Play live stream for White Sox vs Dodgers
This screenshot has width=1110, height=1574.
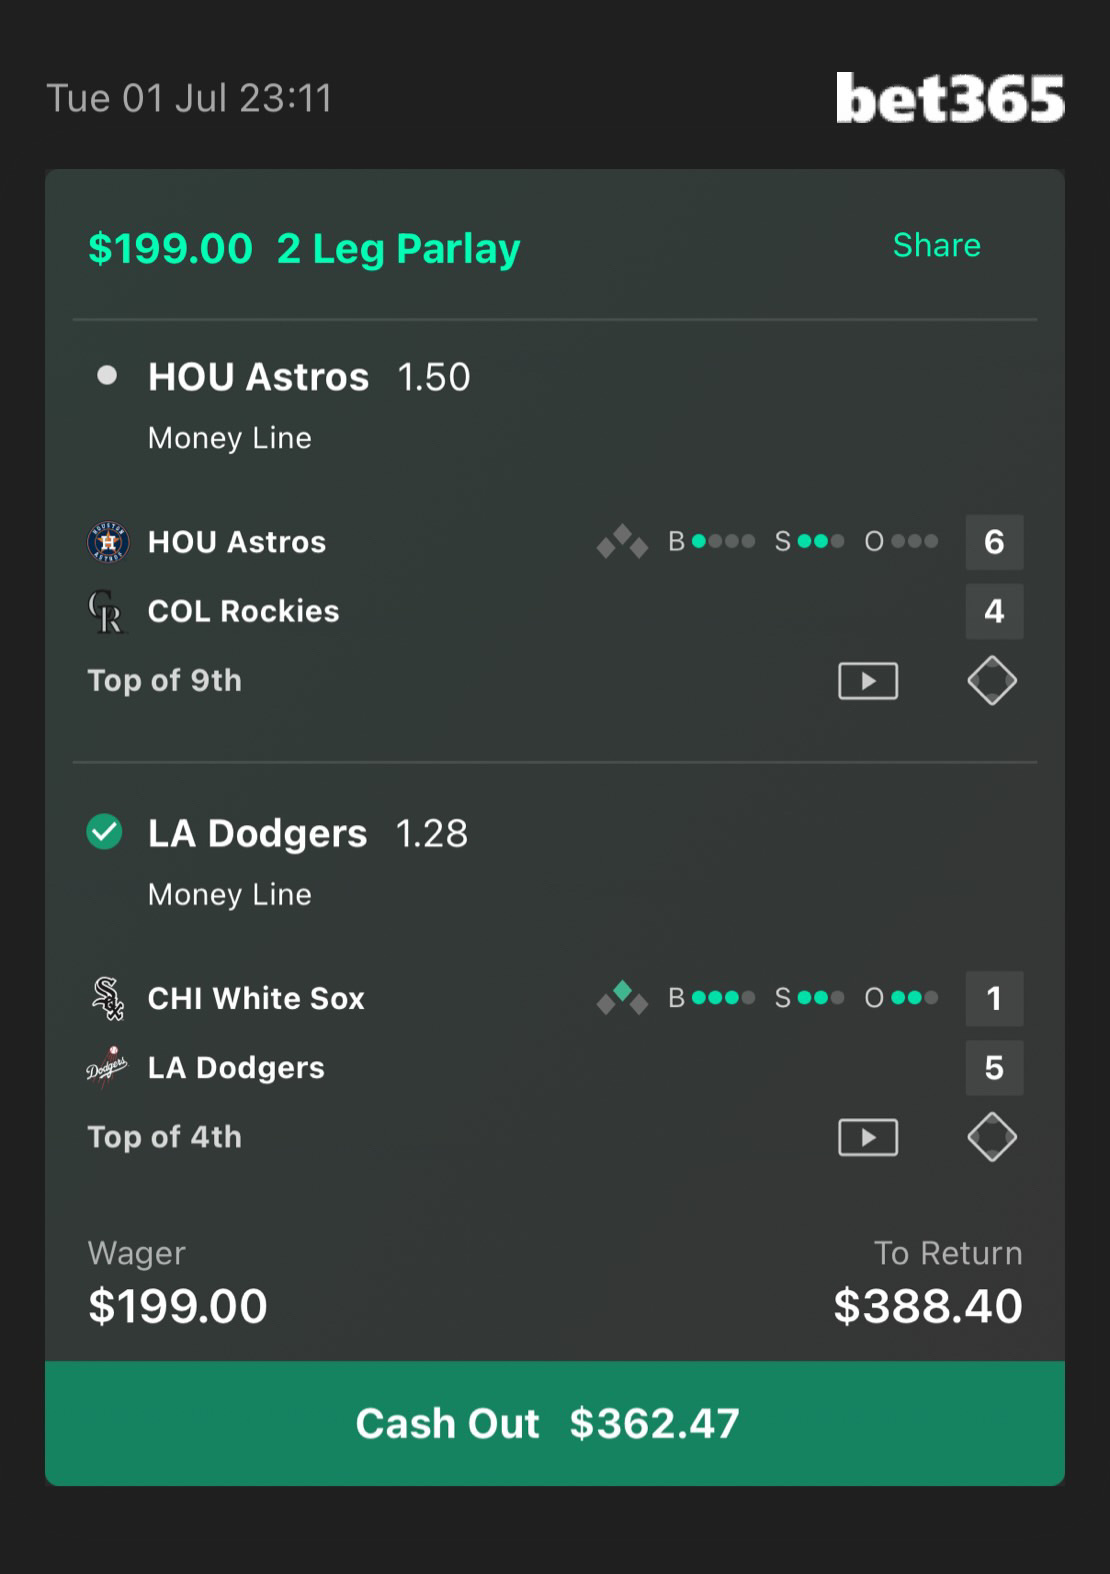point(867,1137)
